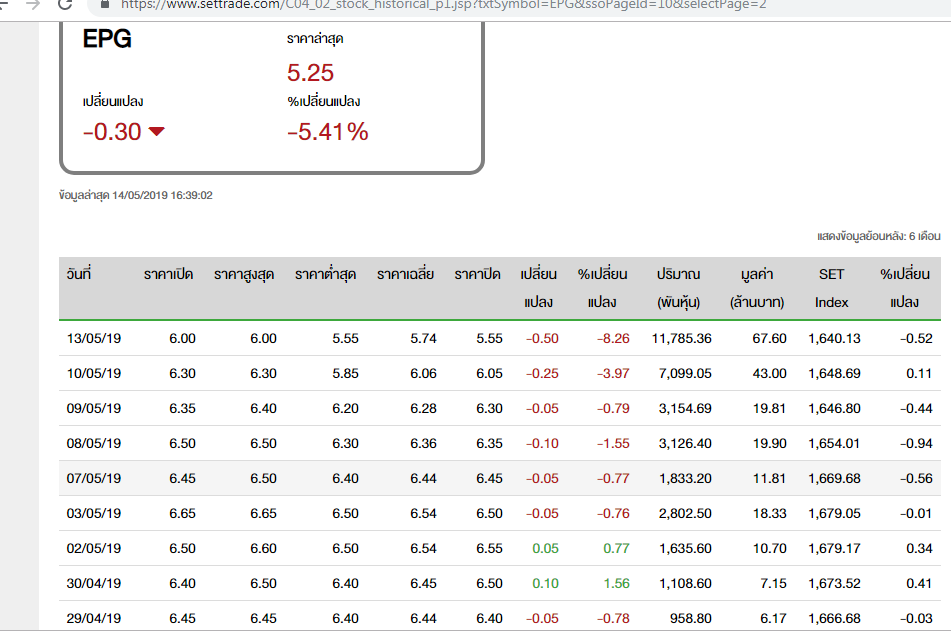Click percent change -8.26 value
951x631 pixels.
(613, 339)
